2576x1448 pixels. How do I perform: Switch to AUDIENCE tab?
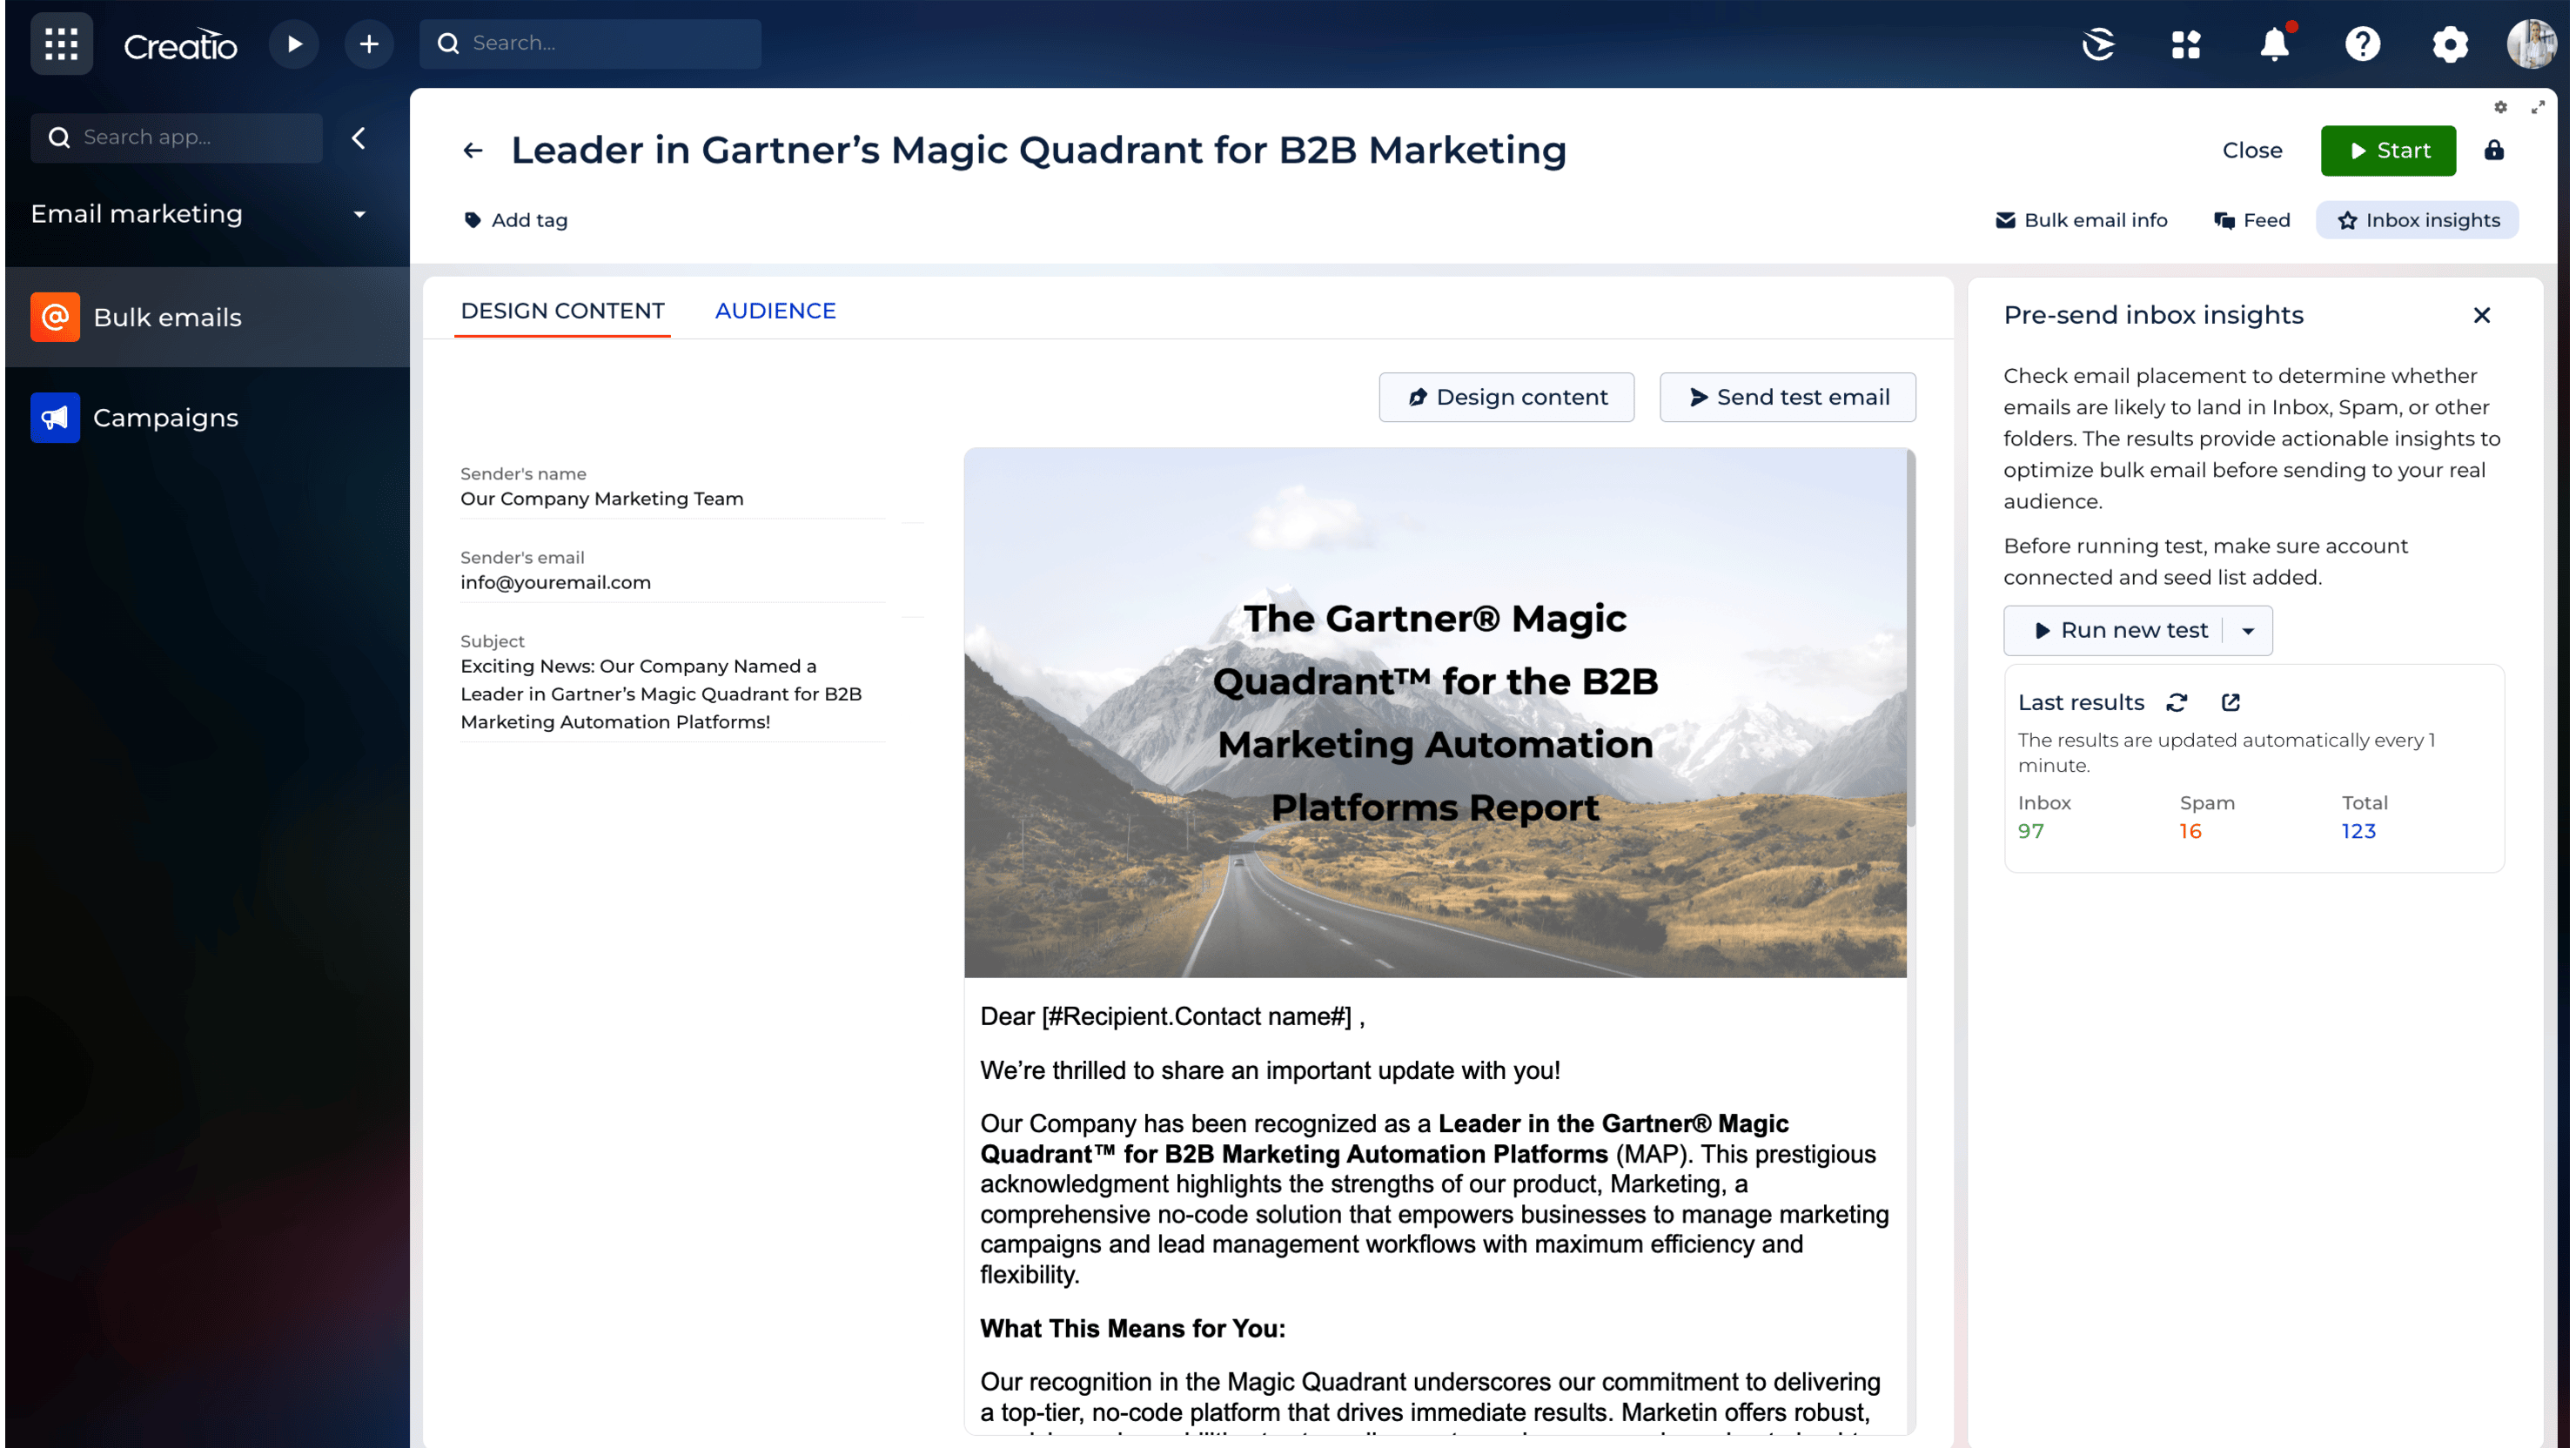click(x=775, y=311)
